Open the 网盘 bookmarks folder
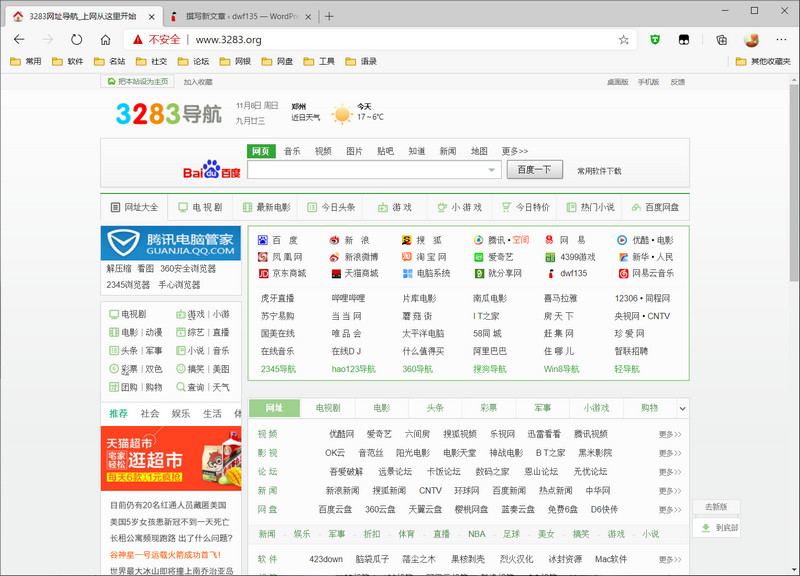Screen dimensions: 800x576 point(277,61)
